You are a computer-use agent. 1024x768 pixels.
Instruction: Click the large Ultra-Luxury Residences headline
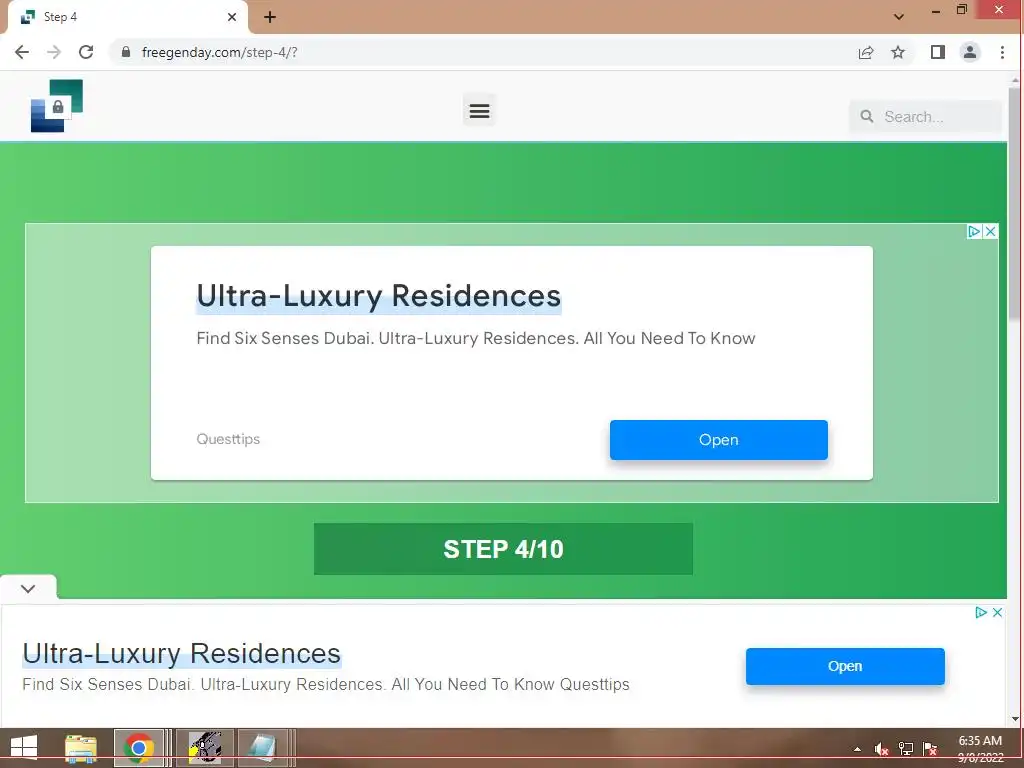click(x=379, y=296)
